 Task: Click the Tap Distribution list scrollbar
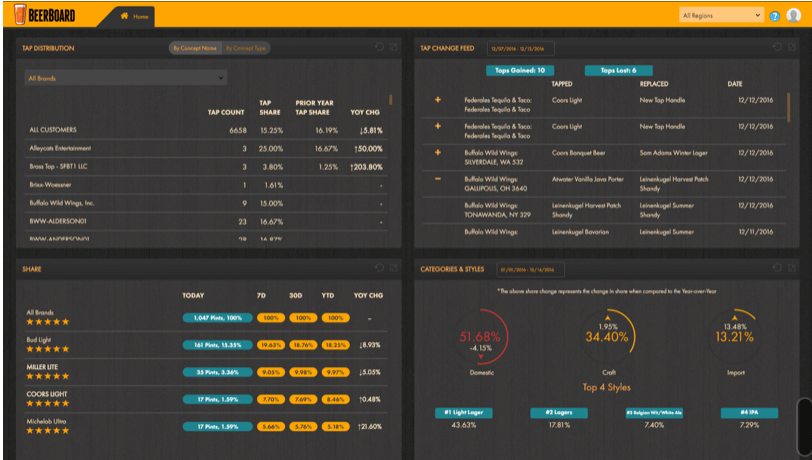tap(390, 99)
